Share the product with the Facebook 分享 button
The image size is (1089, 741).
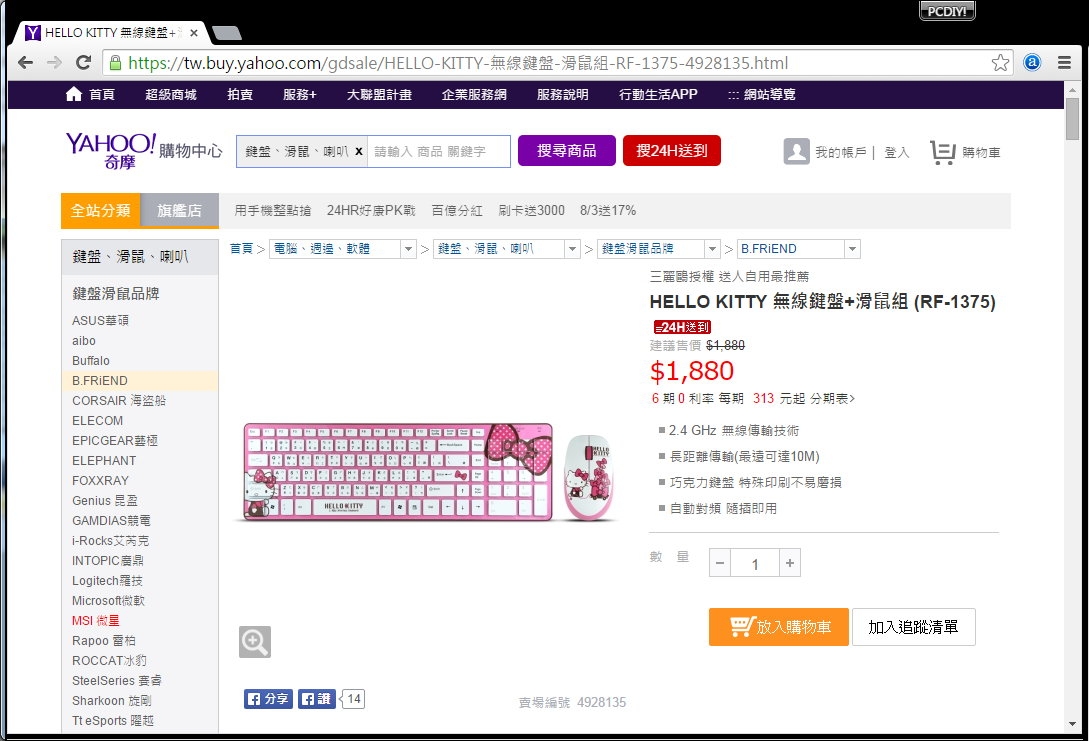[268, 699]
